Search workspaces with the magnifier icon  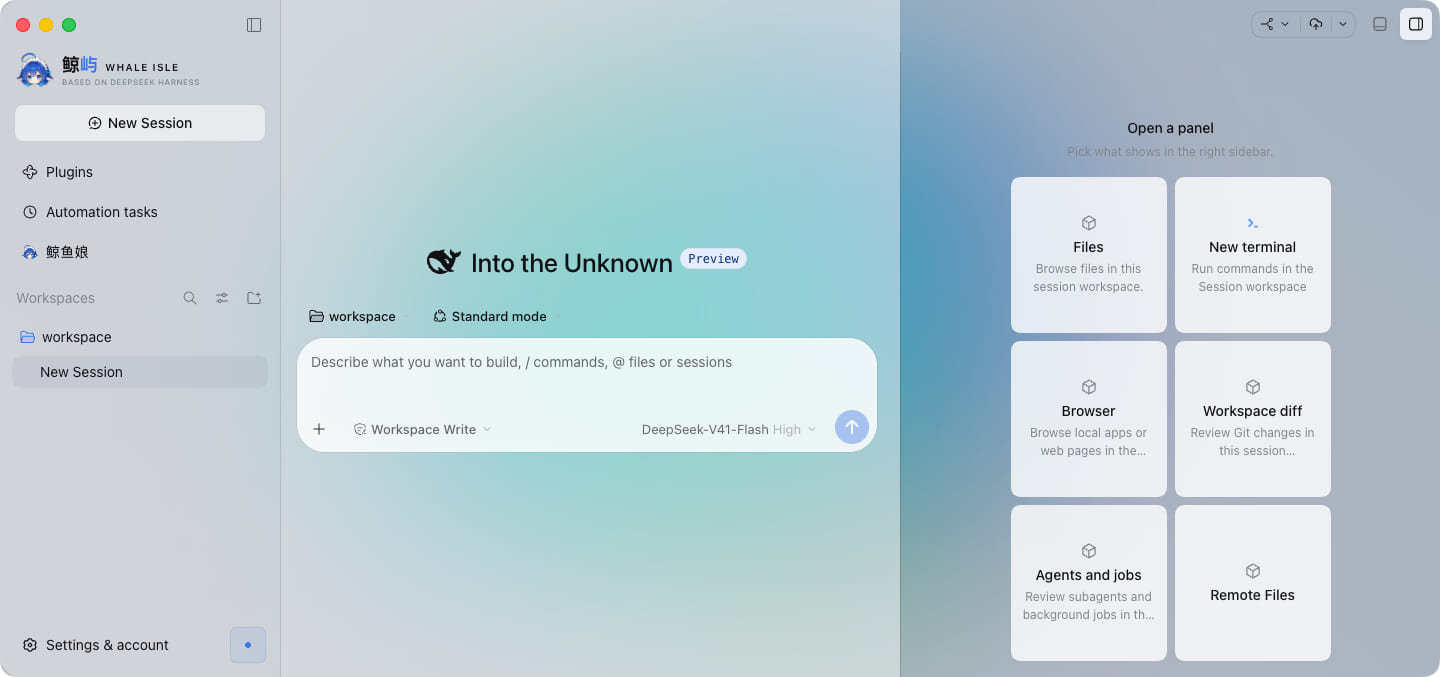pyautogui.click(x=190, y=298)
